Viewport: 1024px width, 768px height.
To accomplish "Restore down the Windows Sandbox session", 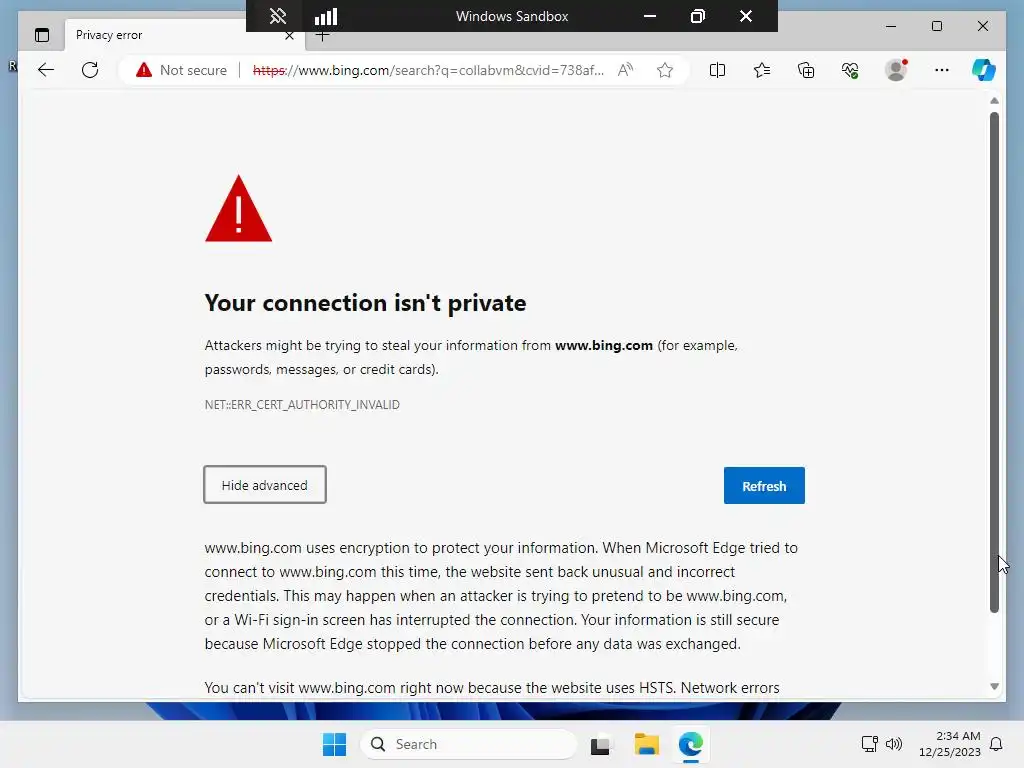I will [x=697, y=16].
